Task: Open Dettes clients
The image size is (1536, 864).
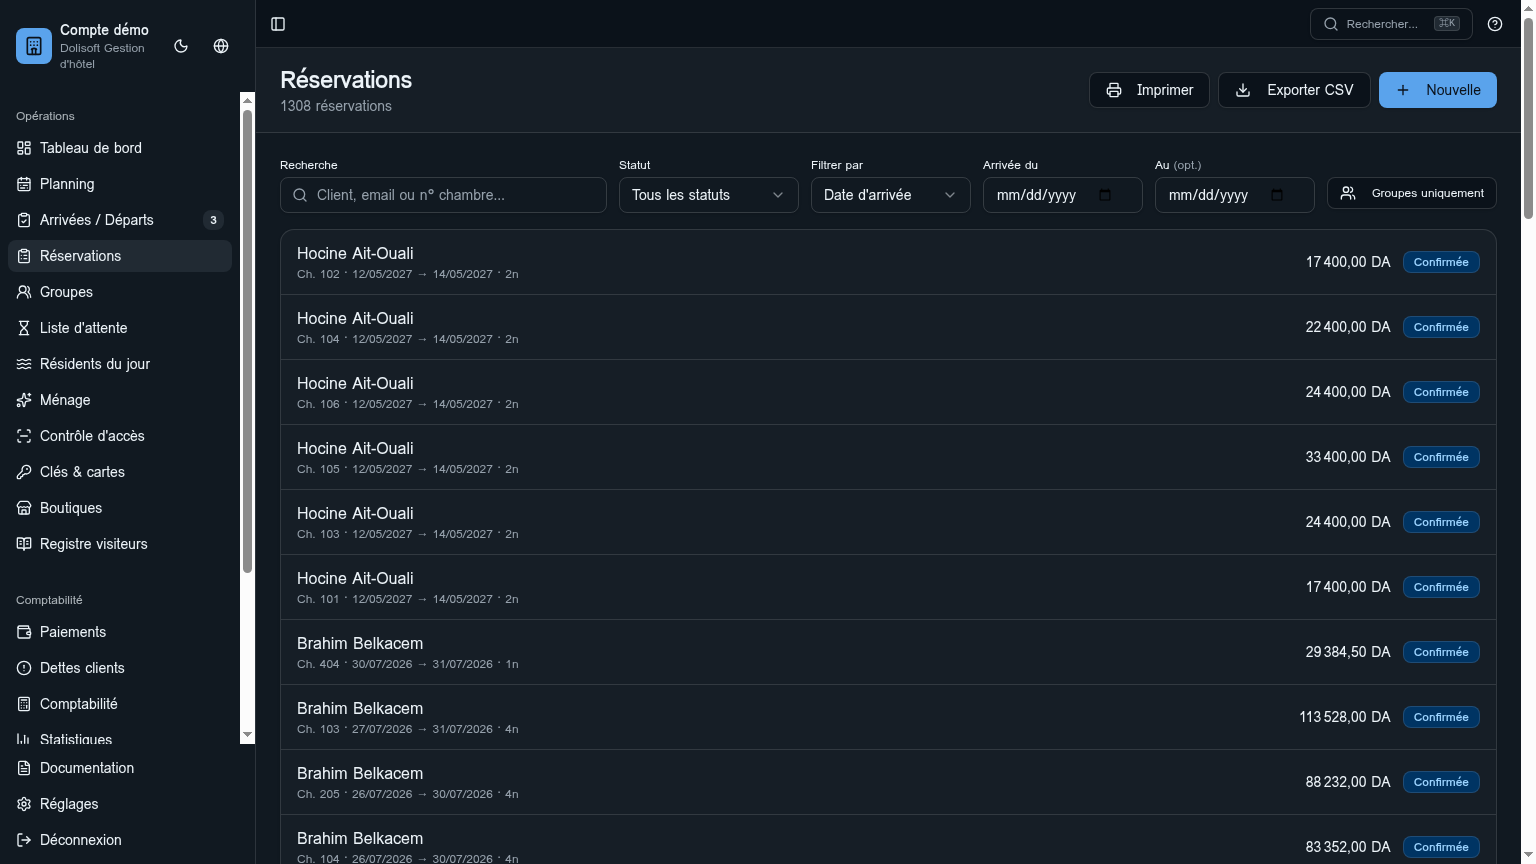Action: coord(120,668)
